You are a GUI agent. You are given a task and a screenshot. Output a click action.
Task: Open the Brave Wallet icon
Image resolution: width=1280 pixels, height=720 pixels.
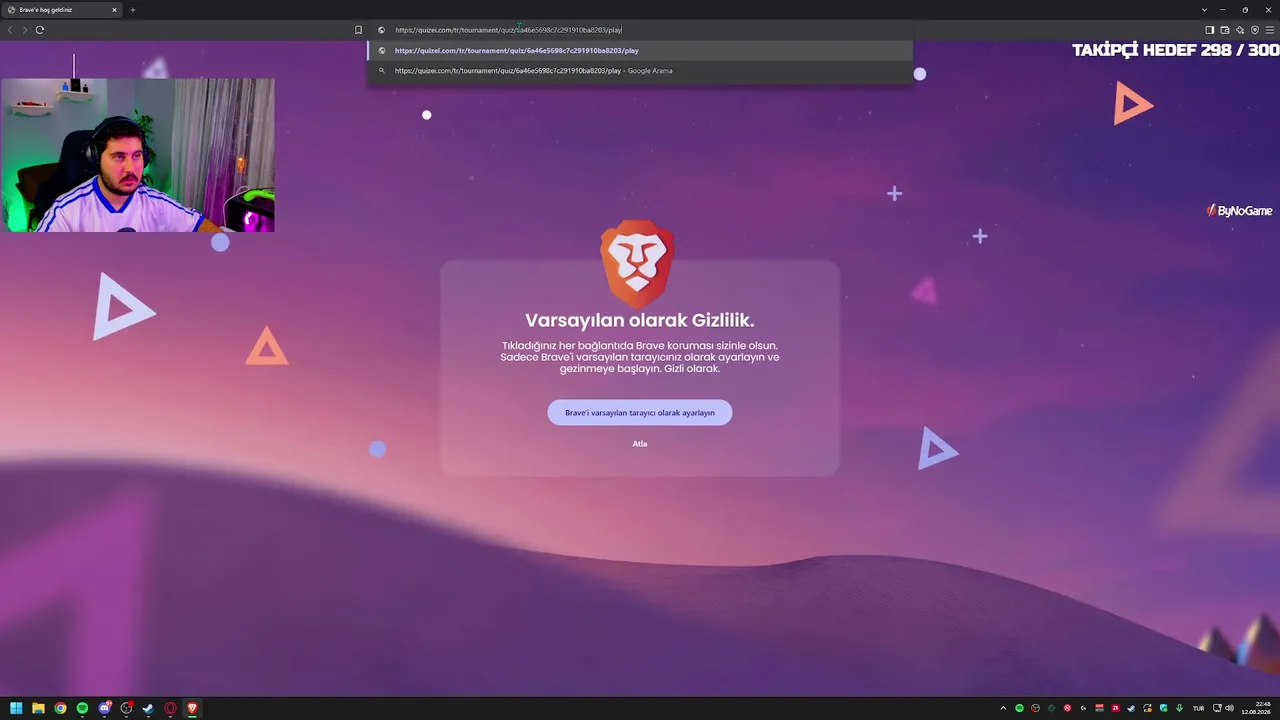tap(1225, 30)
